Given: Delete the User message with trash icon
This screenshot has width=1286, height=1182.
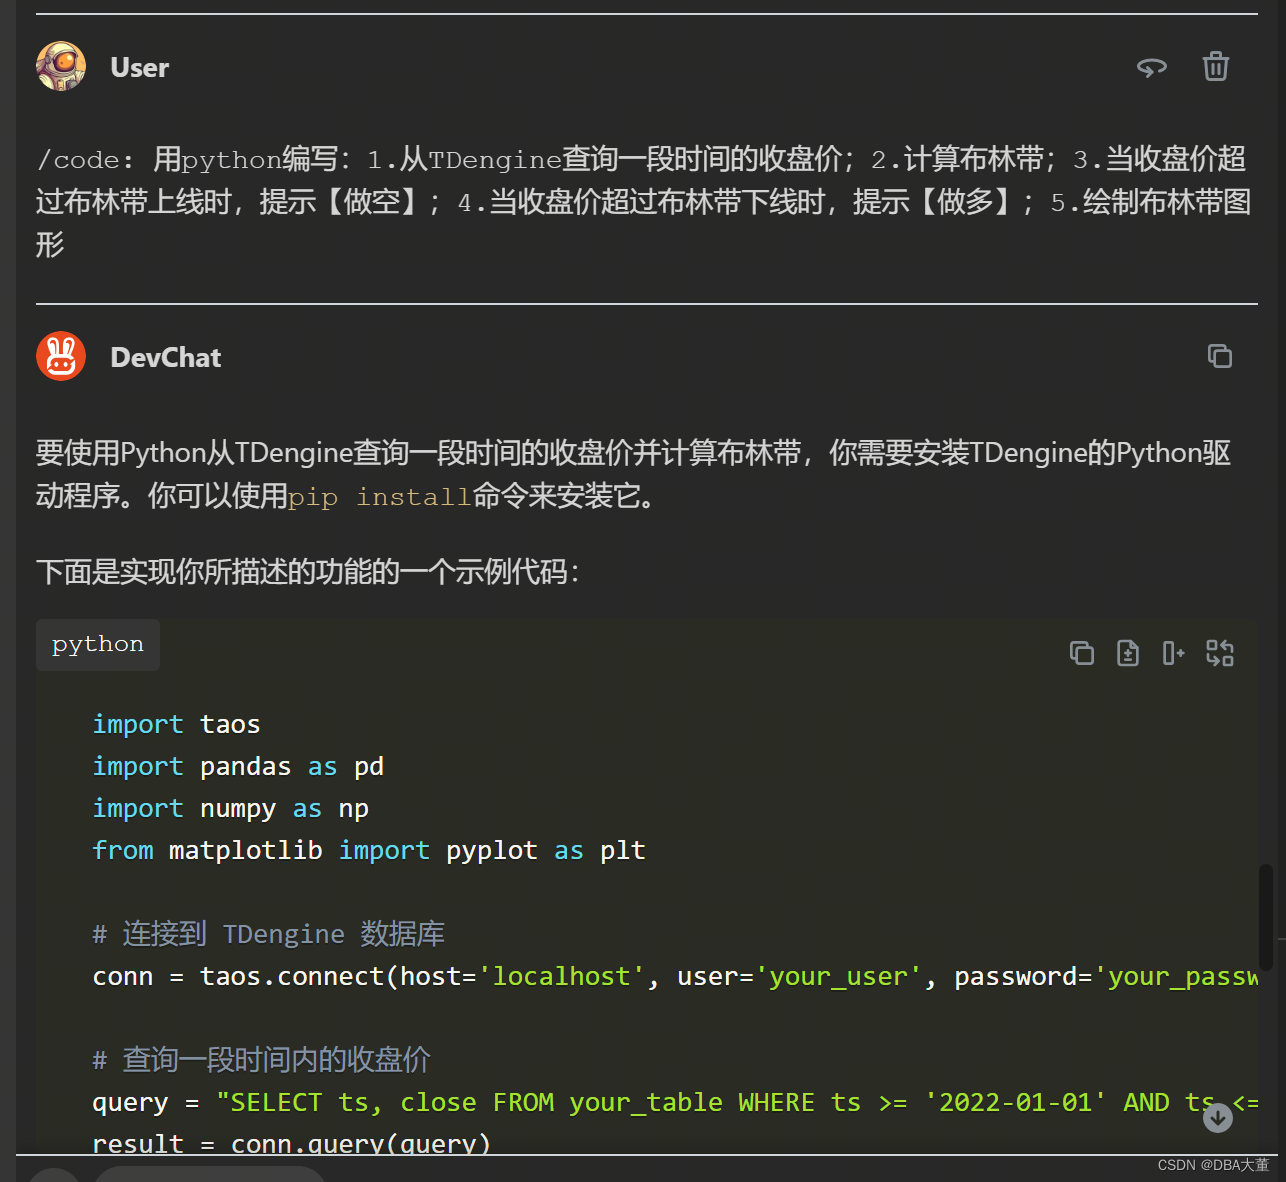Looking at the screenshot, I should coord(1215,66).
